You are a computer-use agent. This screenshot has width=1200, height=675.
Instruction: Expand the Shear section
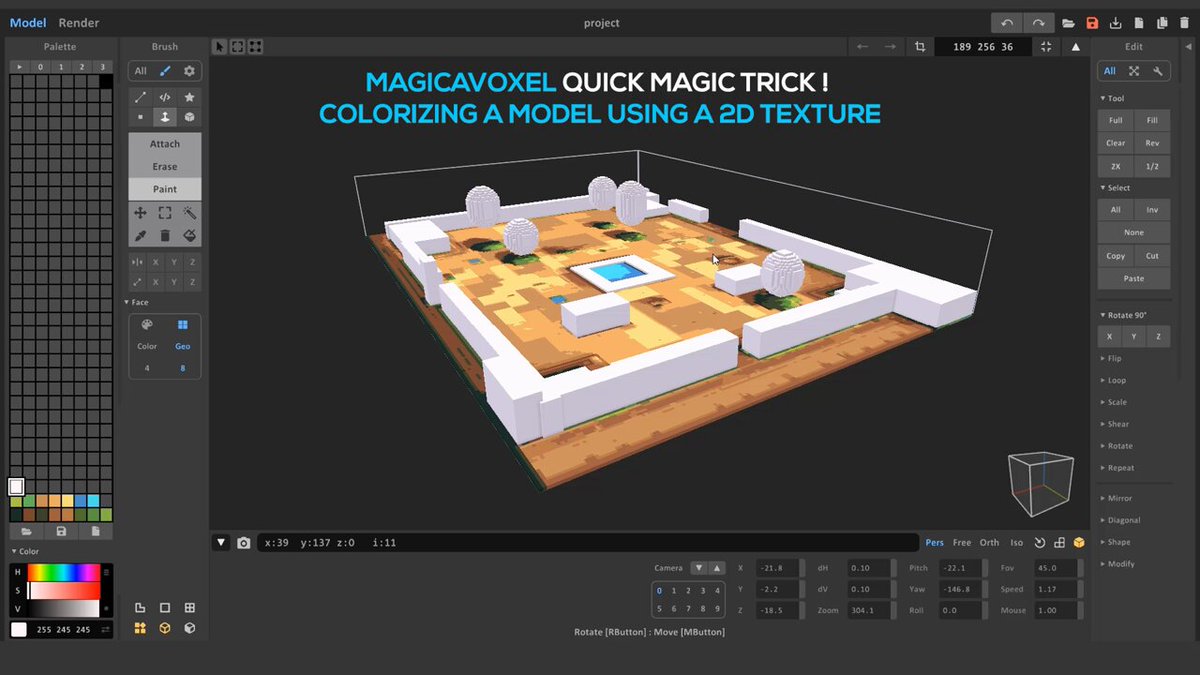(x=1114, y=424)
